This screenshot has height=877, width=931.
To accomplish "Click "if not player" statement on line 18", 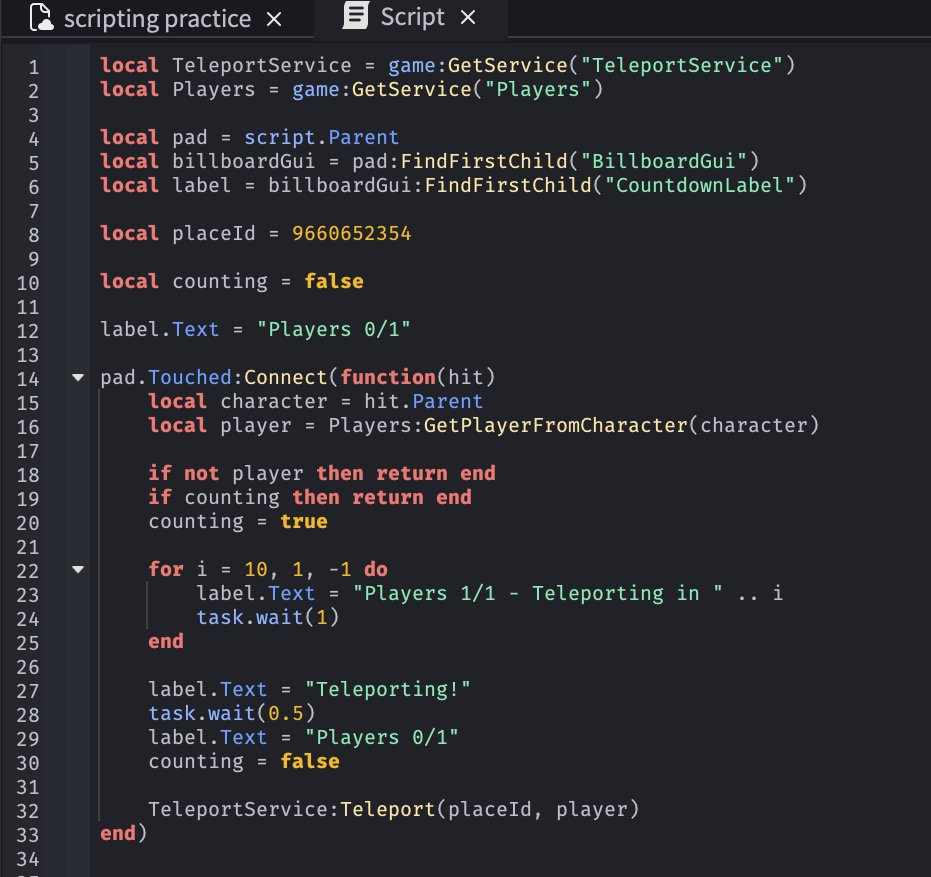I will click(322, 473).
